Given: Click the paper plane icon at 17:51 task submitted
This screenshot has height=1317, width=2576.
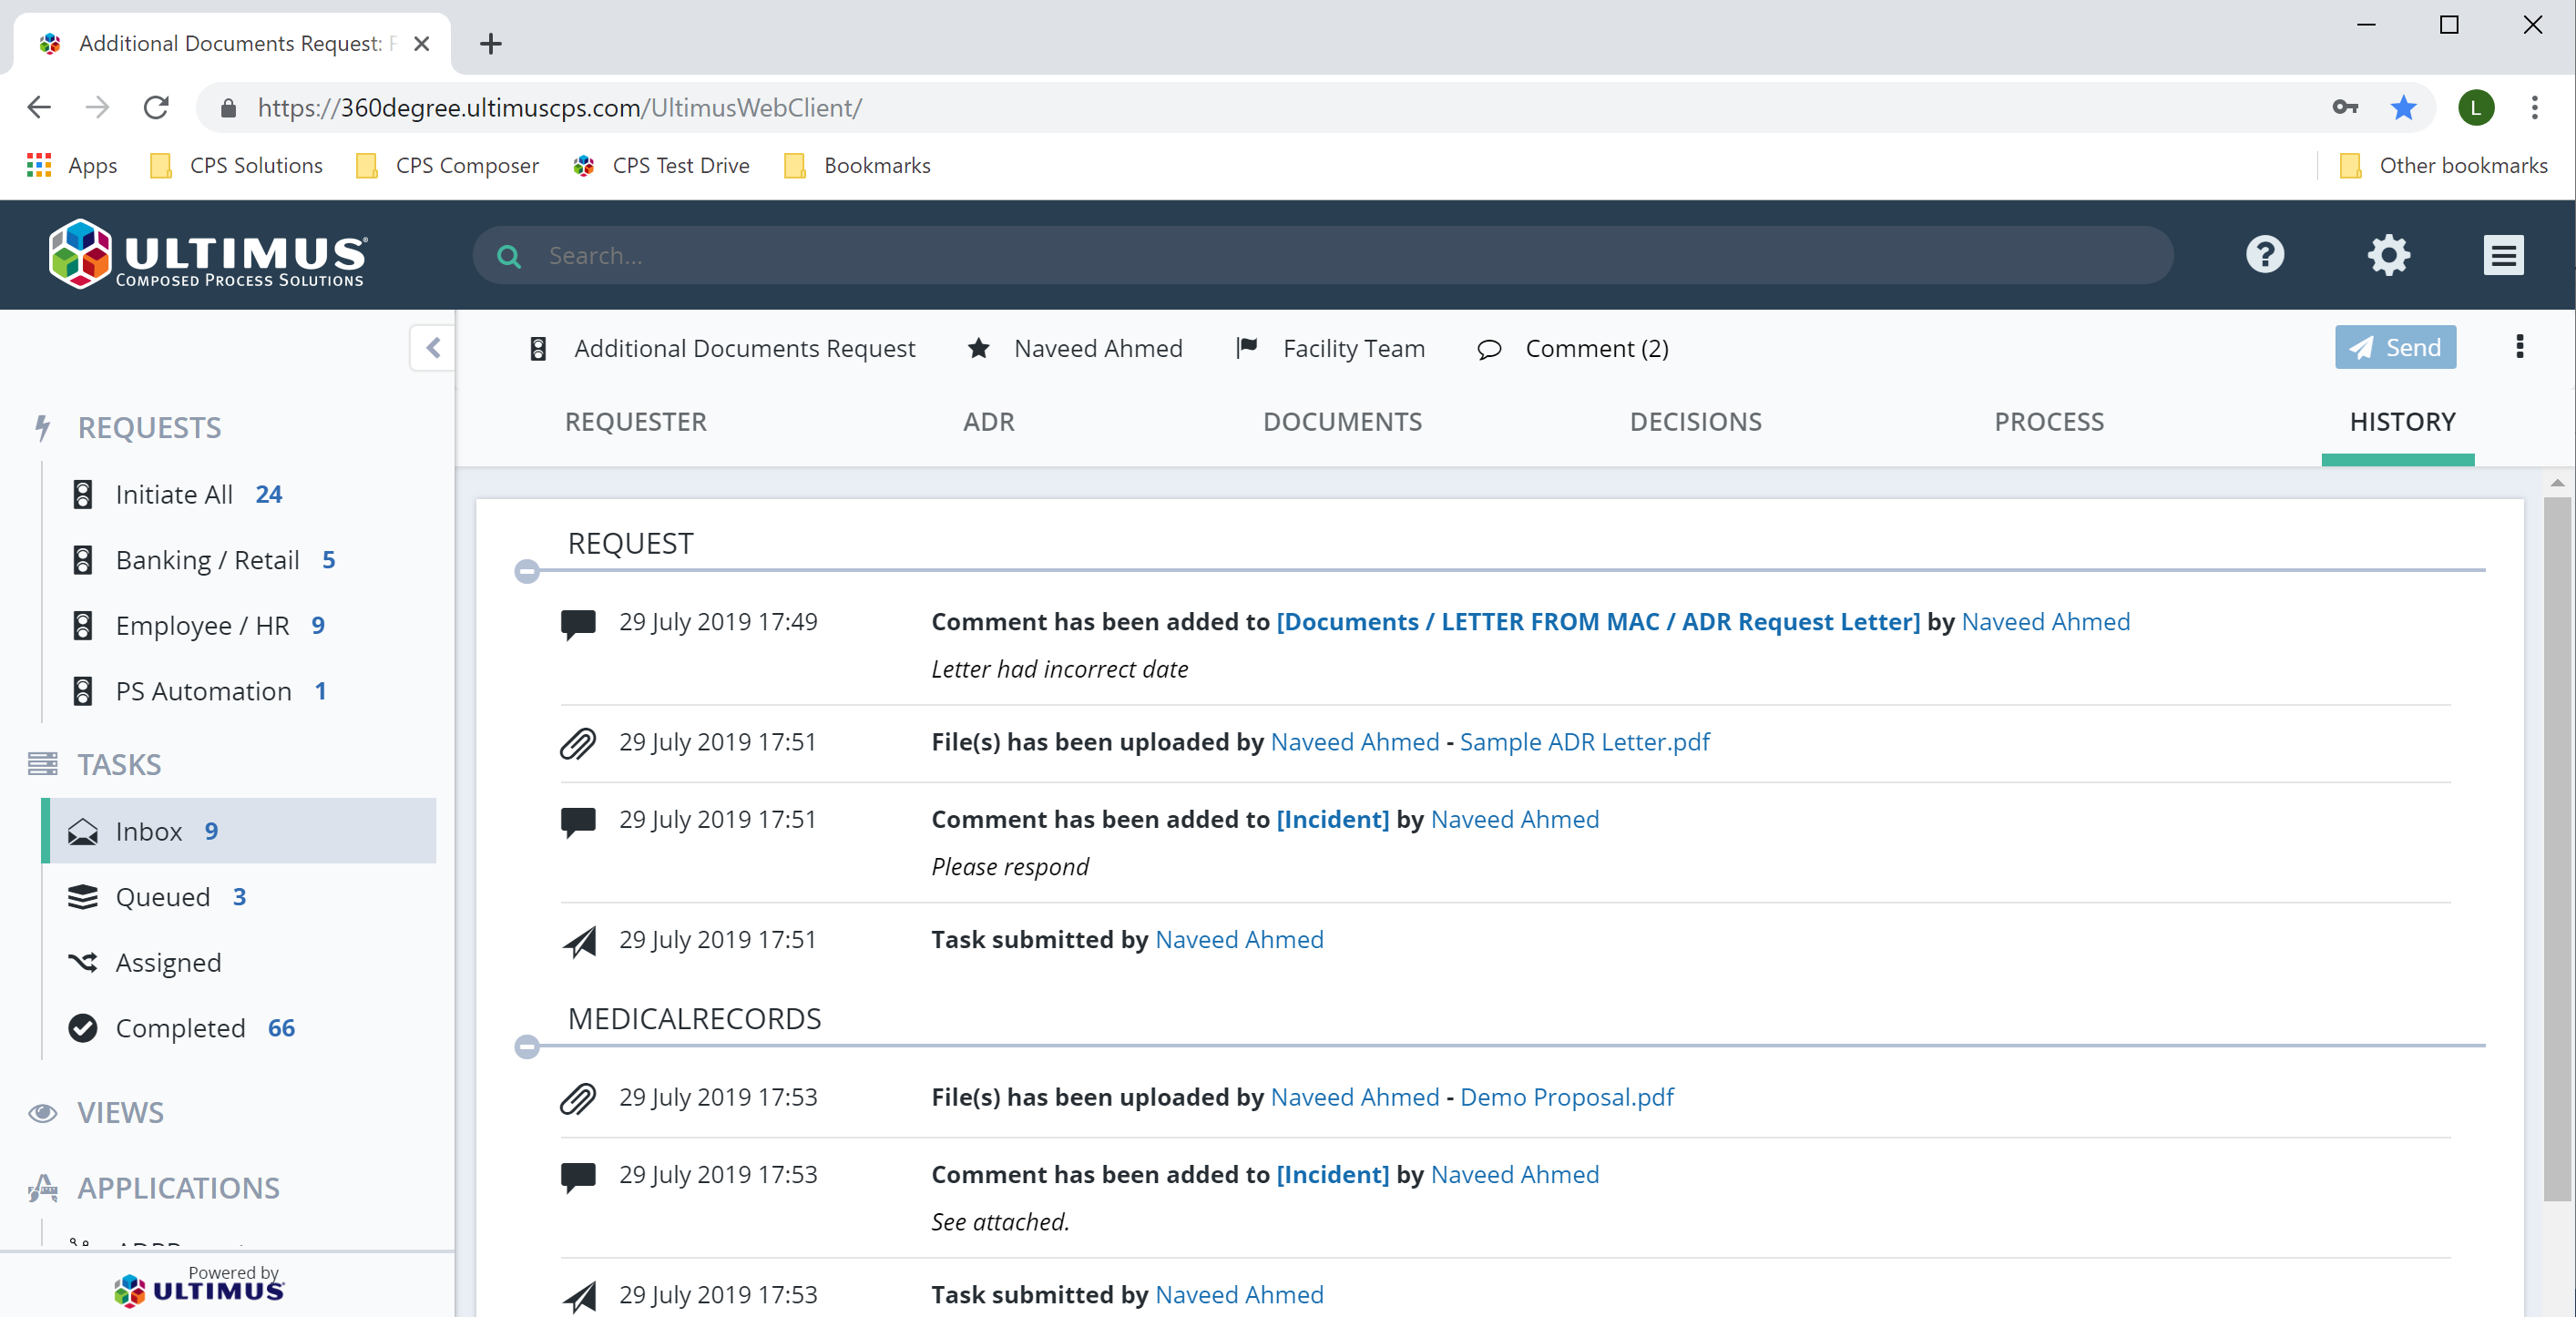Looking at the screenshot, I should (579, 941).
